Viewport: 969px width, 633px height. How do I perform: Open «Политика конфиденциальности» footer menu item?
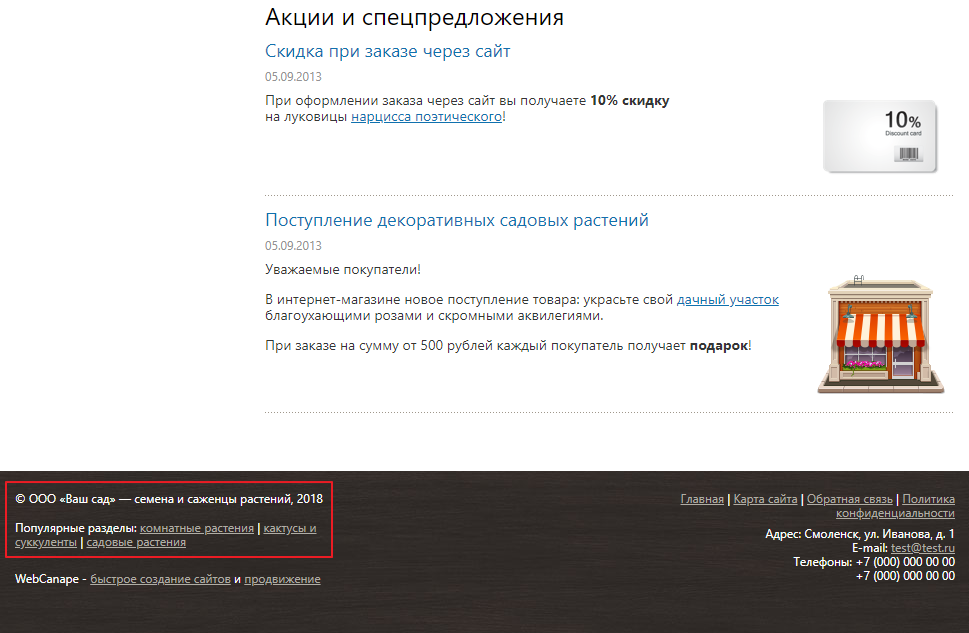[928, 499]
